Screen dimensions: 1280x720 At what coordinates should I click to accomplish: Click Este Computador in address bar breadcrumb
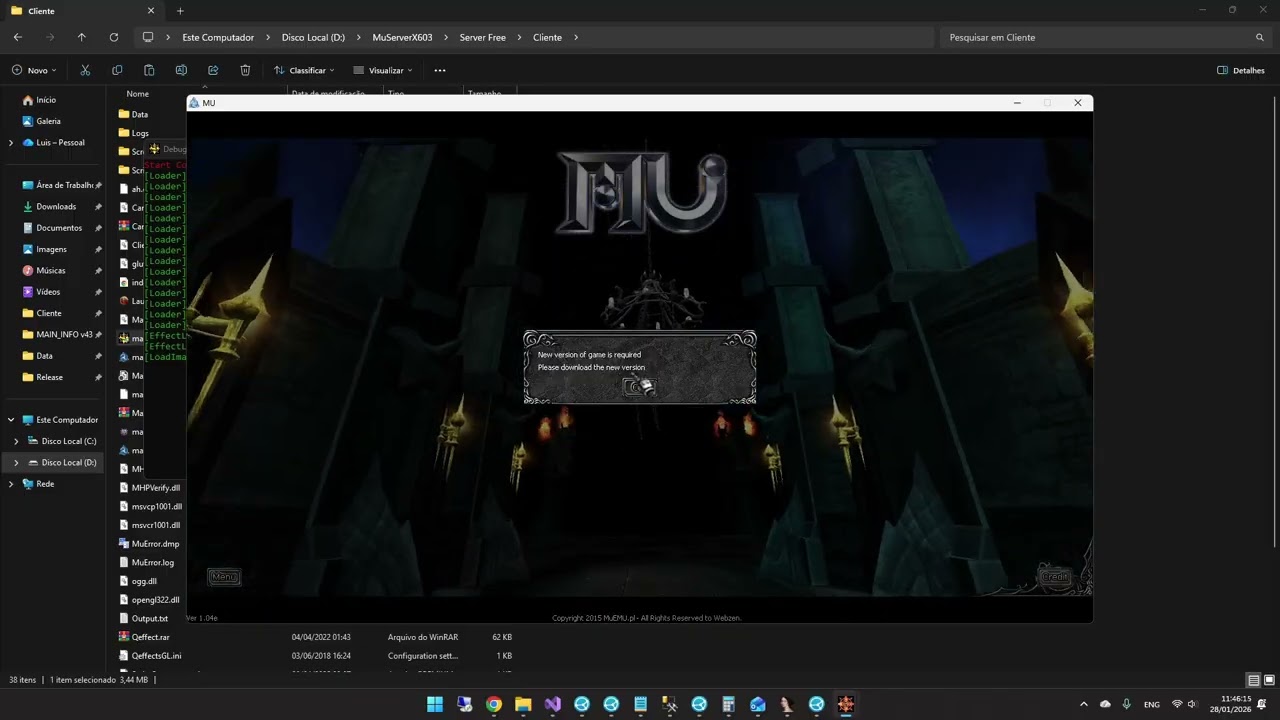tap(218, 37)
